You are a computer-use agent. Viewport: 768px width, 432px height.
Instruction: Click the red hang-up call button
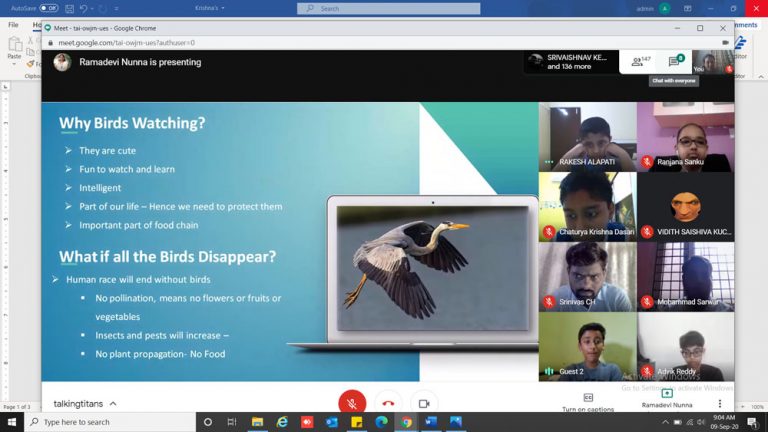[388, 403]
